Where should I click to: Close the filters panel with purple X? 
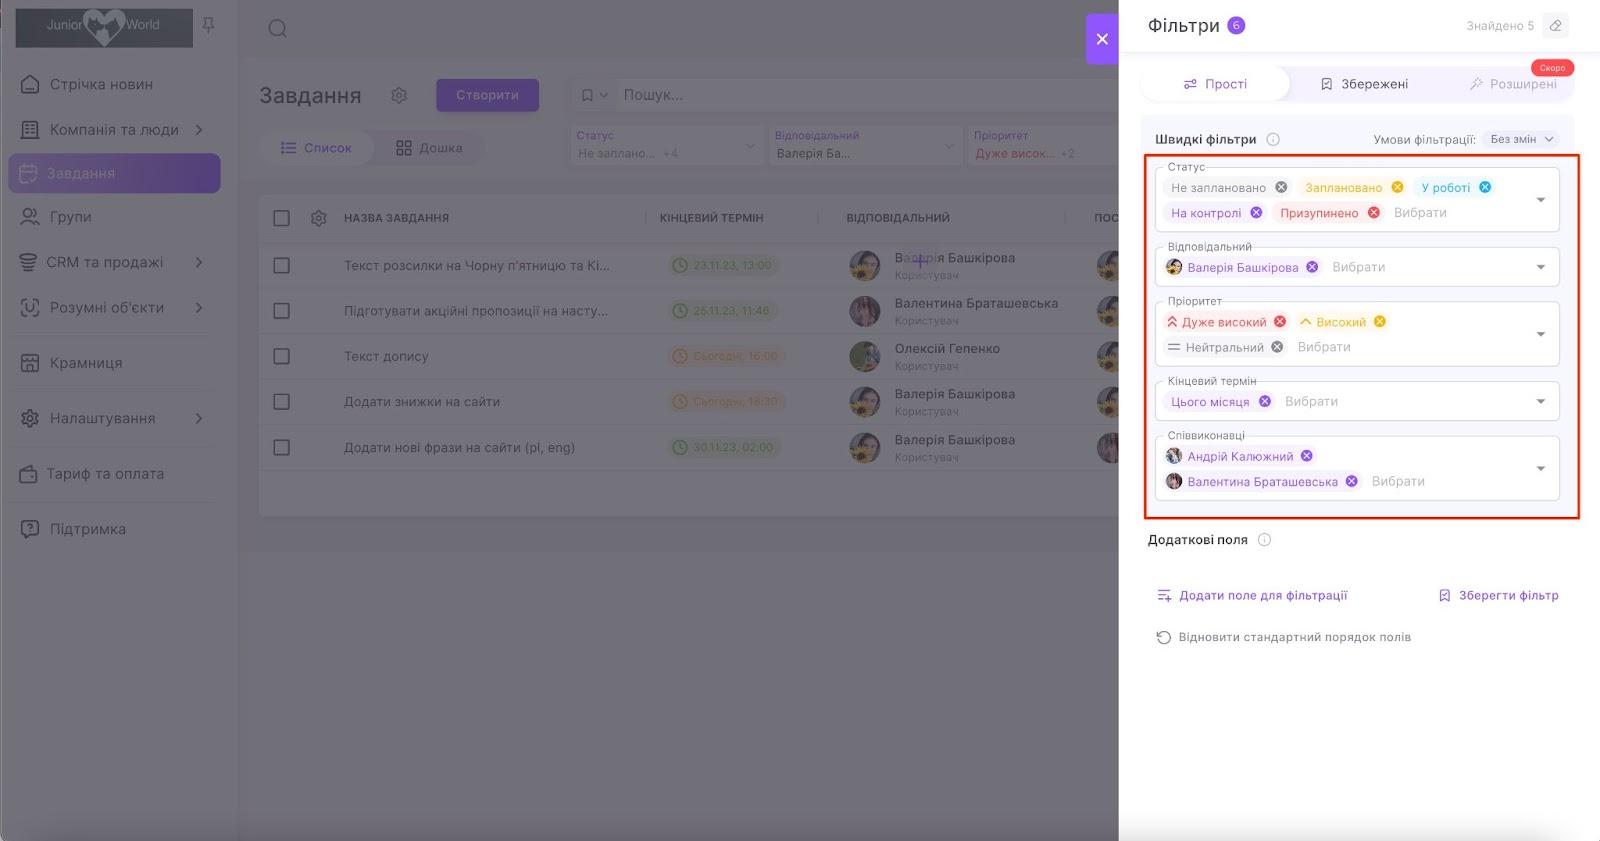[1102, 39]
